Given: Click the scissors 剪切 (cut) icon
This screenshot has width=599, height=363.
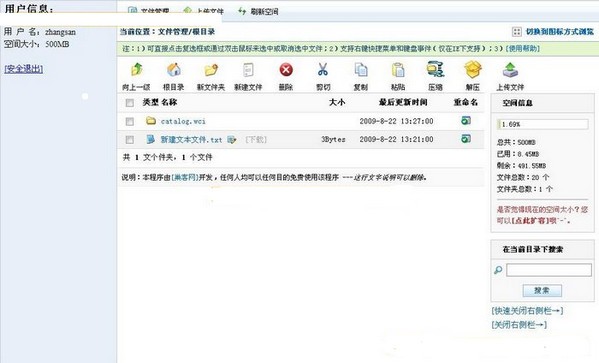Looking at the screenshot, I should pyautogui.click(x=323, y=70).
